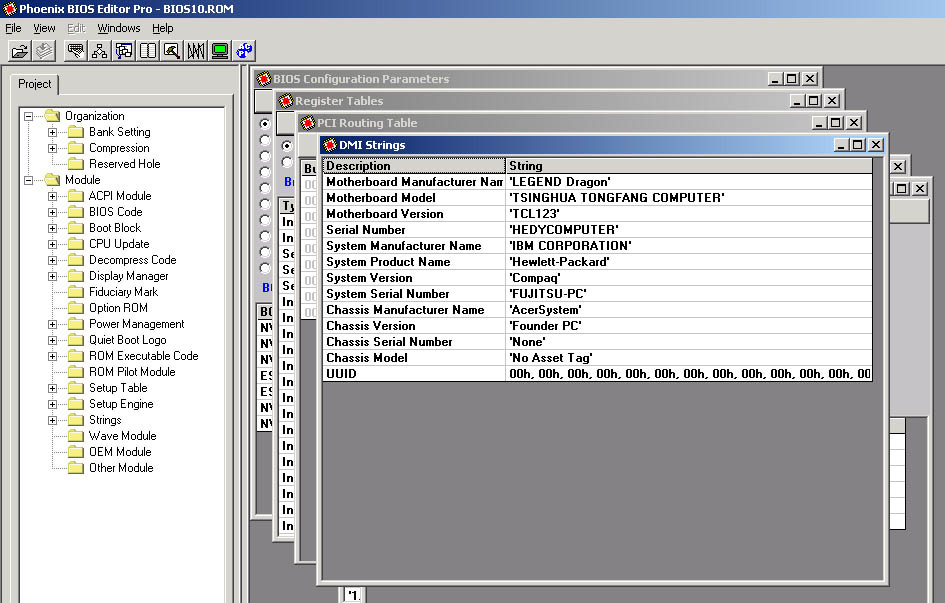The width and height of the screenshot is (945, 603).
Task: Collapse the Module tree branch
Action: [x=29, y=180]
